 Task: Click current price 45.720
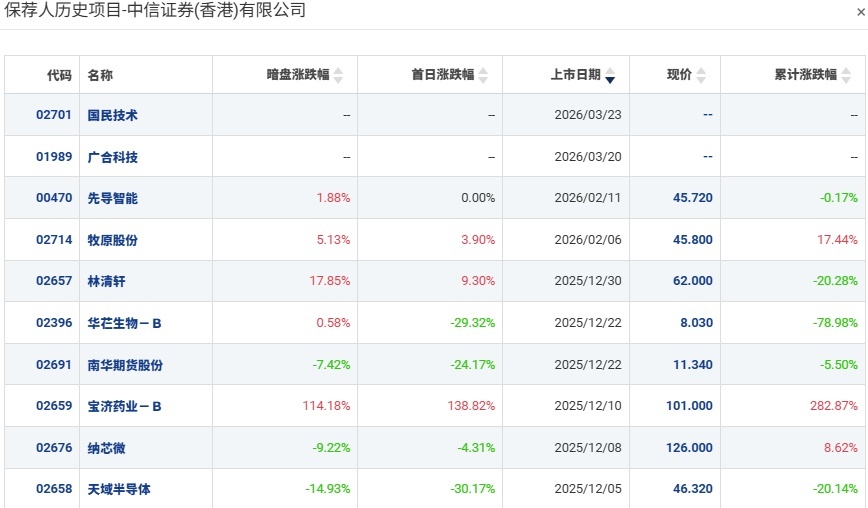pyautogui.click(x=693, y=198)
